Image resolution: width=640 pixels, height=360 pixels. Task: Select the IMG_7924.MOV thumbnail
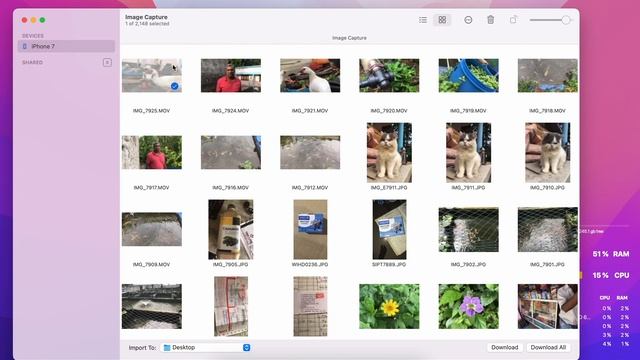click(231, 76)
